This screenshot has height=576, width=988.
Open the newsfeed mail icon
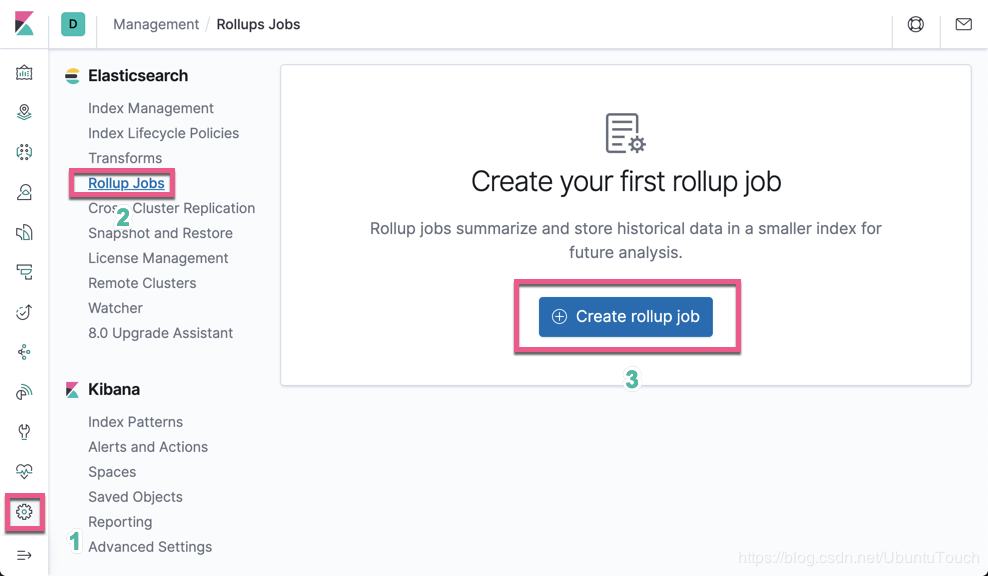963,24
